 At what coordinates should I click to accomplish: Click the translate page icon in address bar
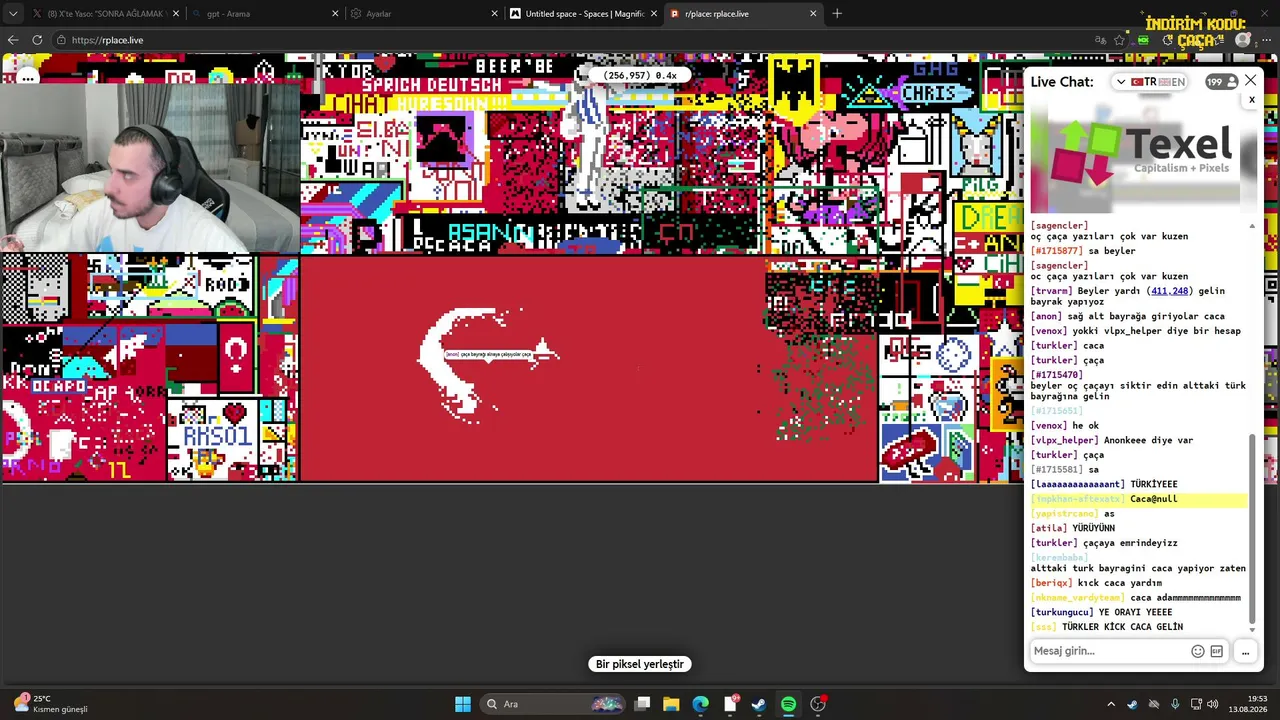(x=1100, y=40)
